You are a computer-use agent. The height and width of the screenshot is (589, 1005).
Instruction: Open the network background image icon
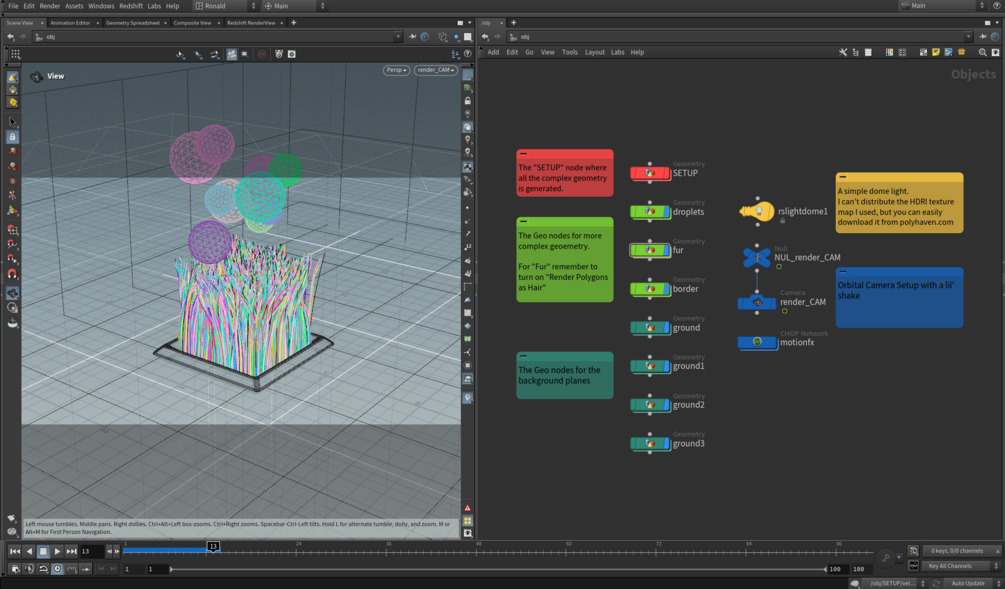948,53
